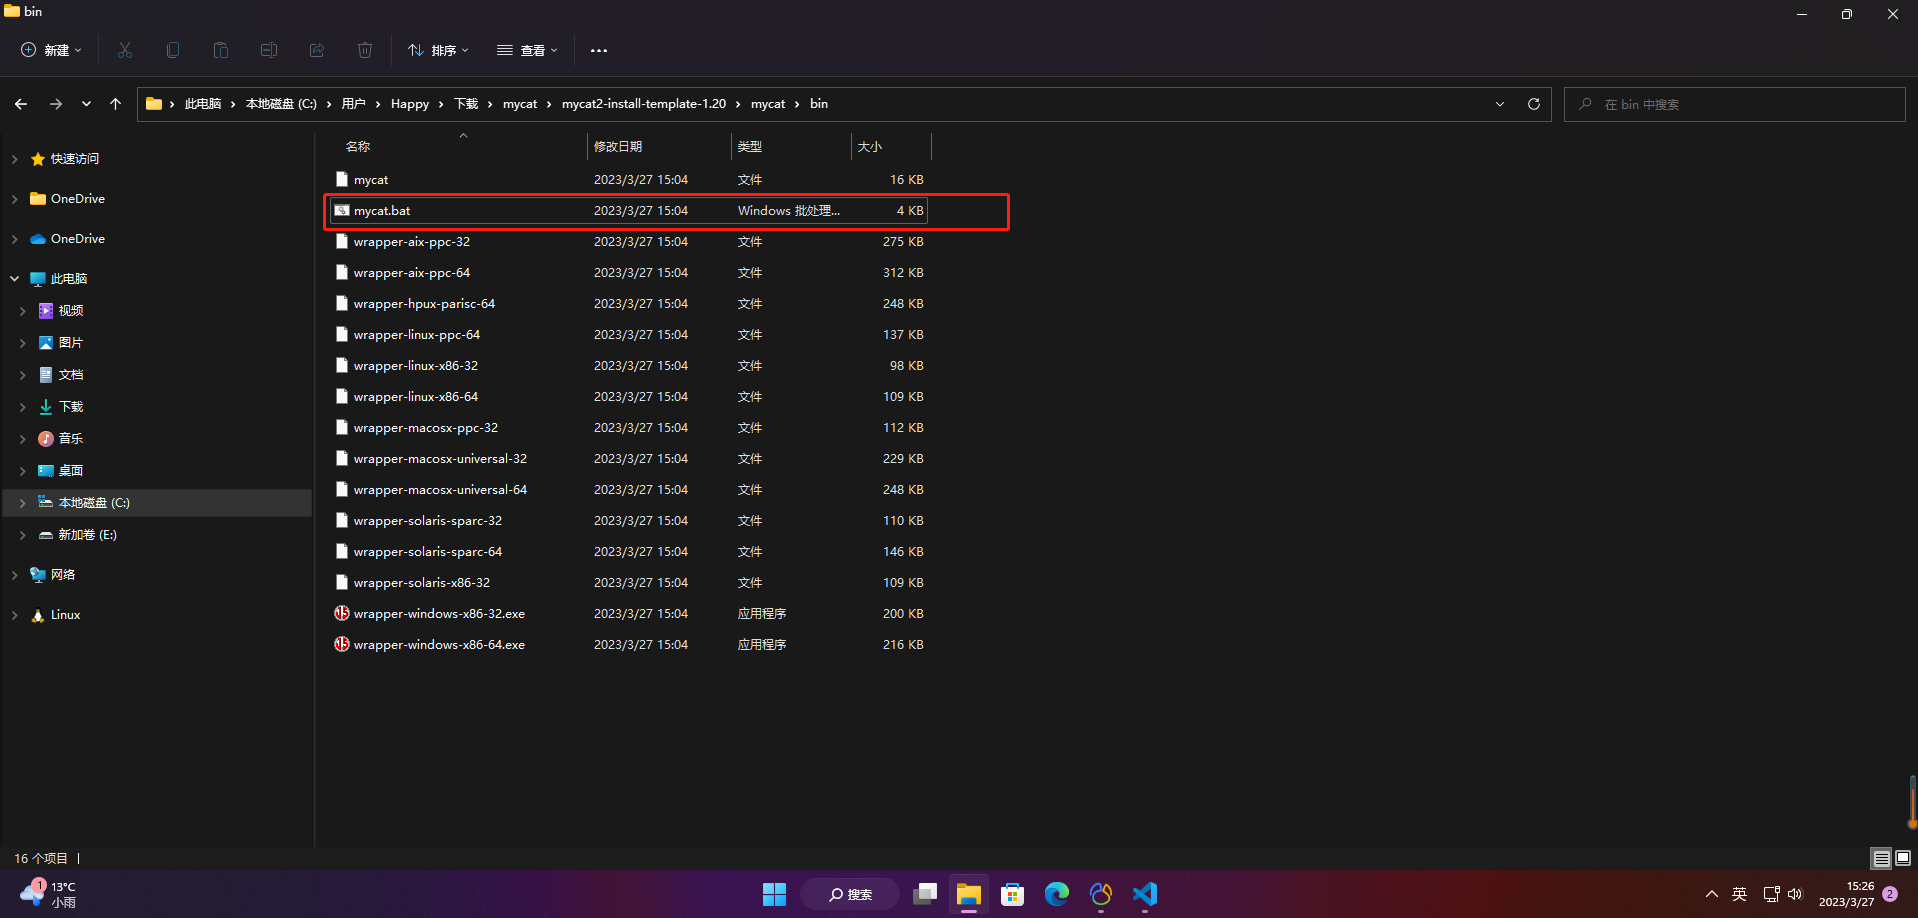
Task: Expand 快速访问 in navigation pane
Action: tap(14, 159)
